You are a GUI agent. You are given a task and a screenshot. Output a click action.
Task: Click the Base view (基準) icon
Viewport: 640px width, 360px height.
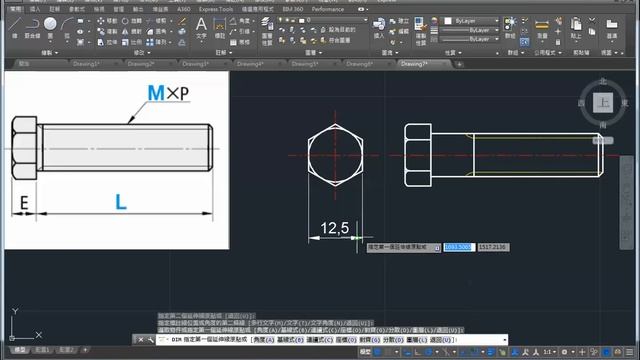click(x=611, y=28)
